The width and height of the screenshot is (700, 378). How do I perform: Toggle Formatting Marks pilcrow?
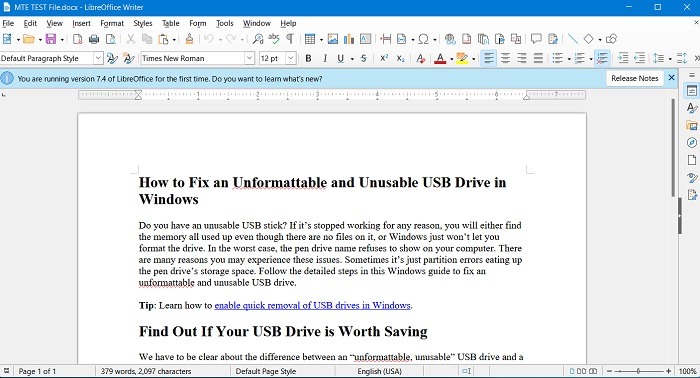coord(290,39)
